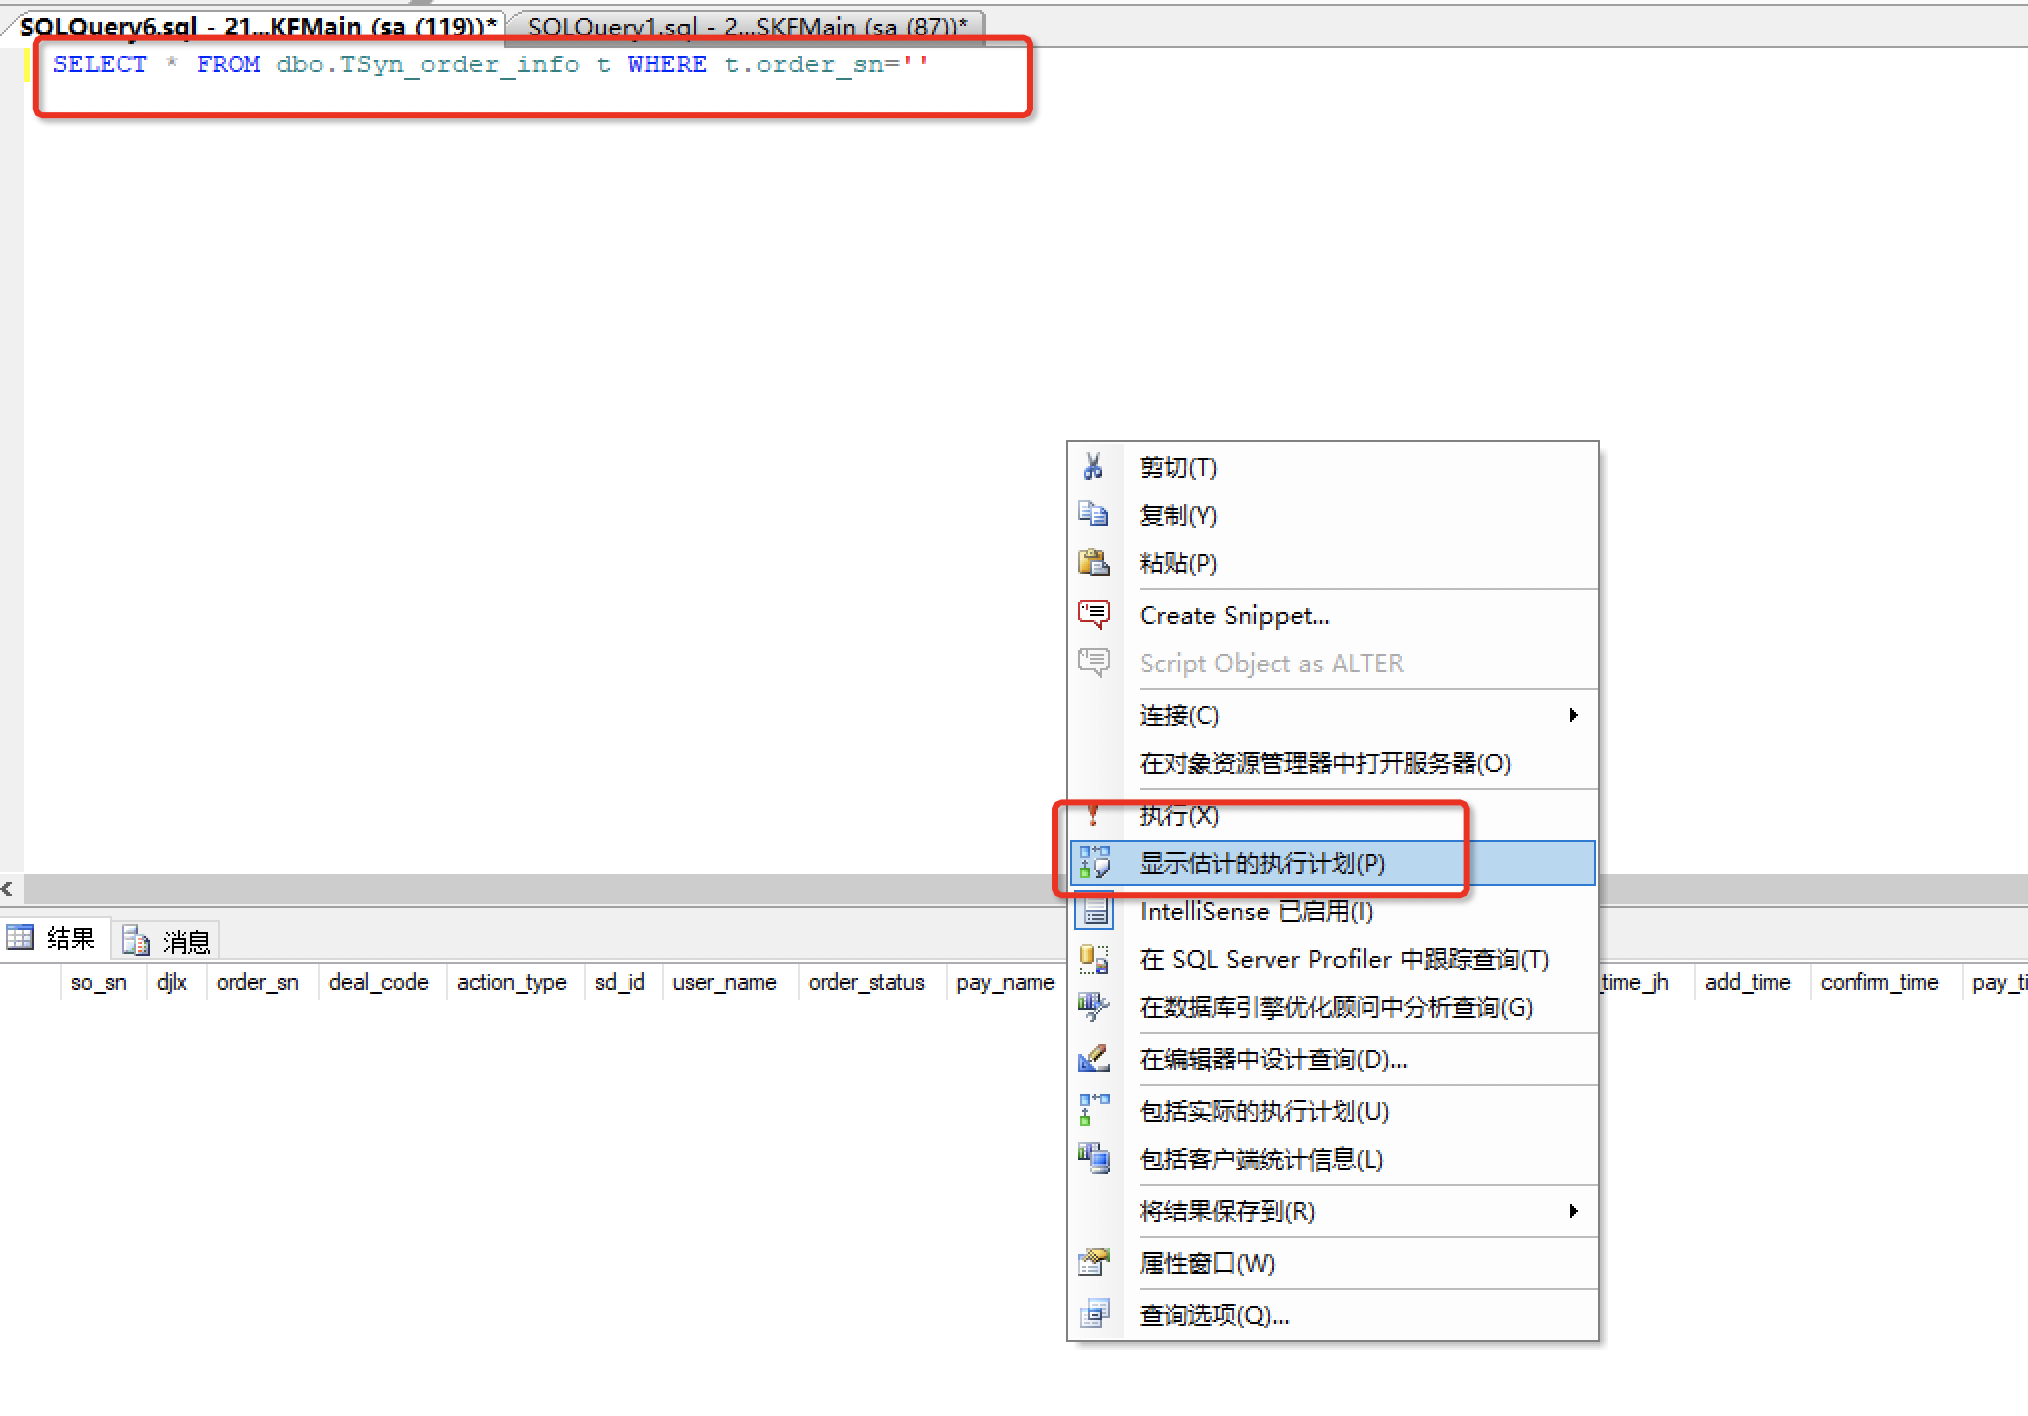Click the design query in editor icon
This screenshot has width=2028, height=1416.
1093,1059
